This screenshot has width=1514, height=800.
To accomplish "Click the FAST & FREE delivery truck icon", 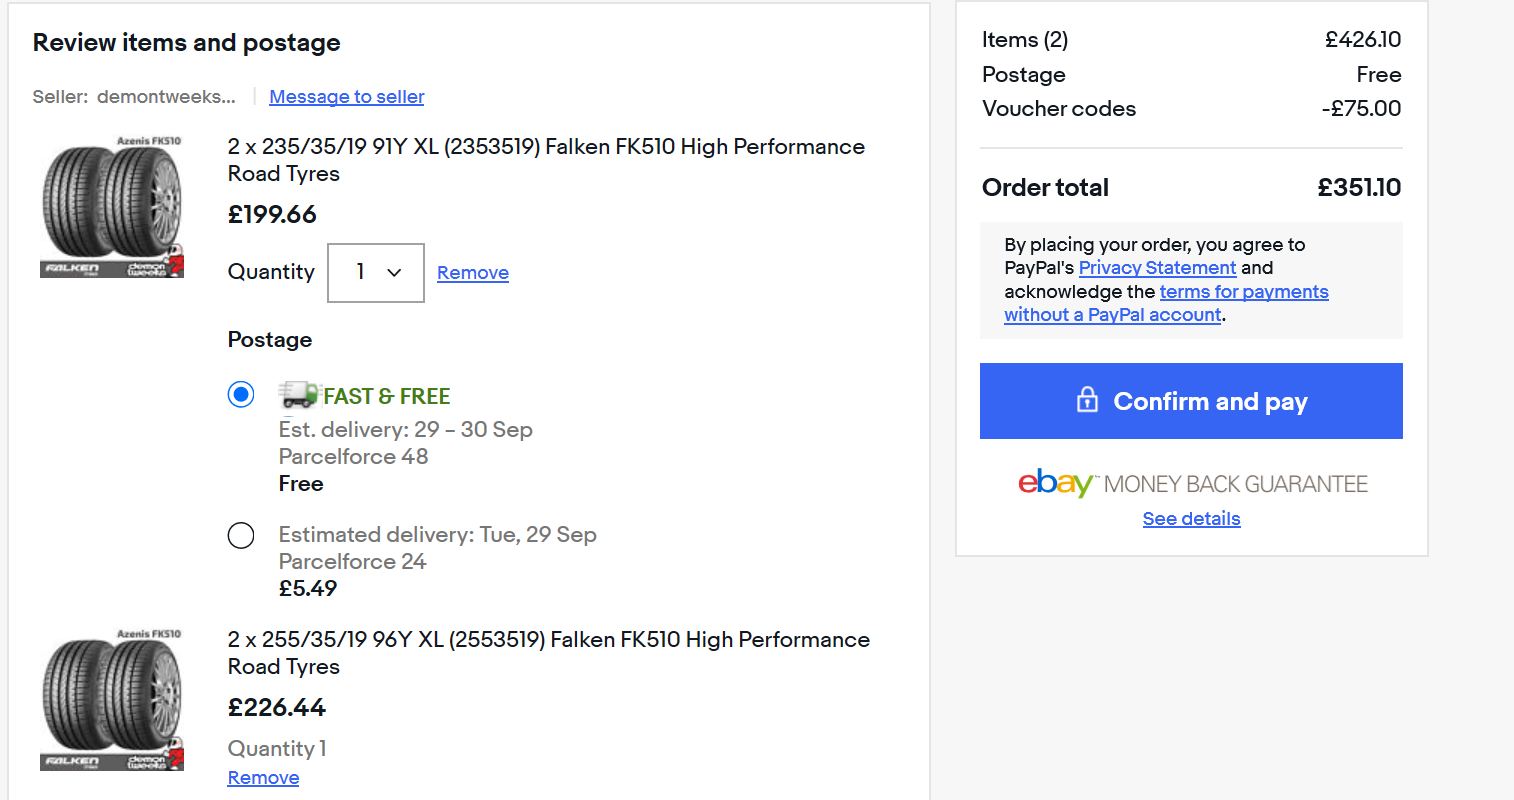I will pos(298,394).
